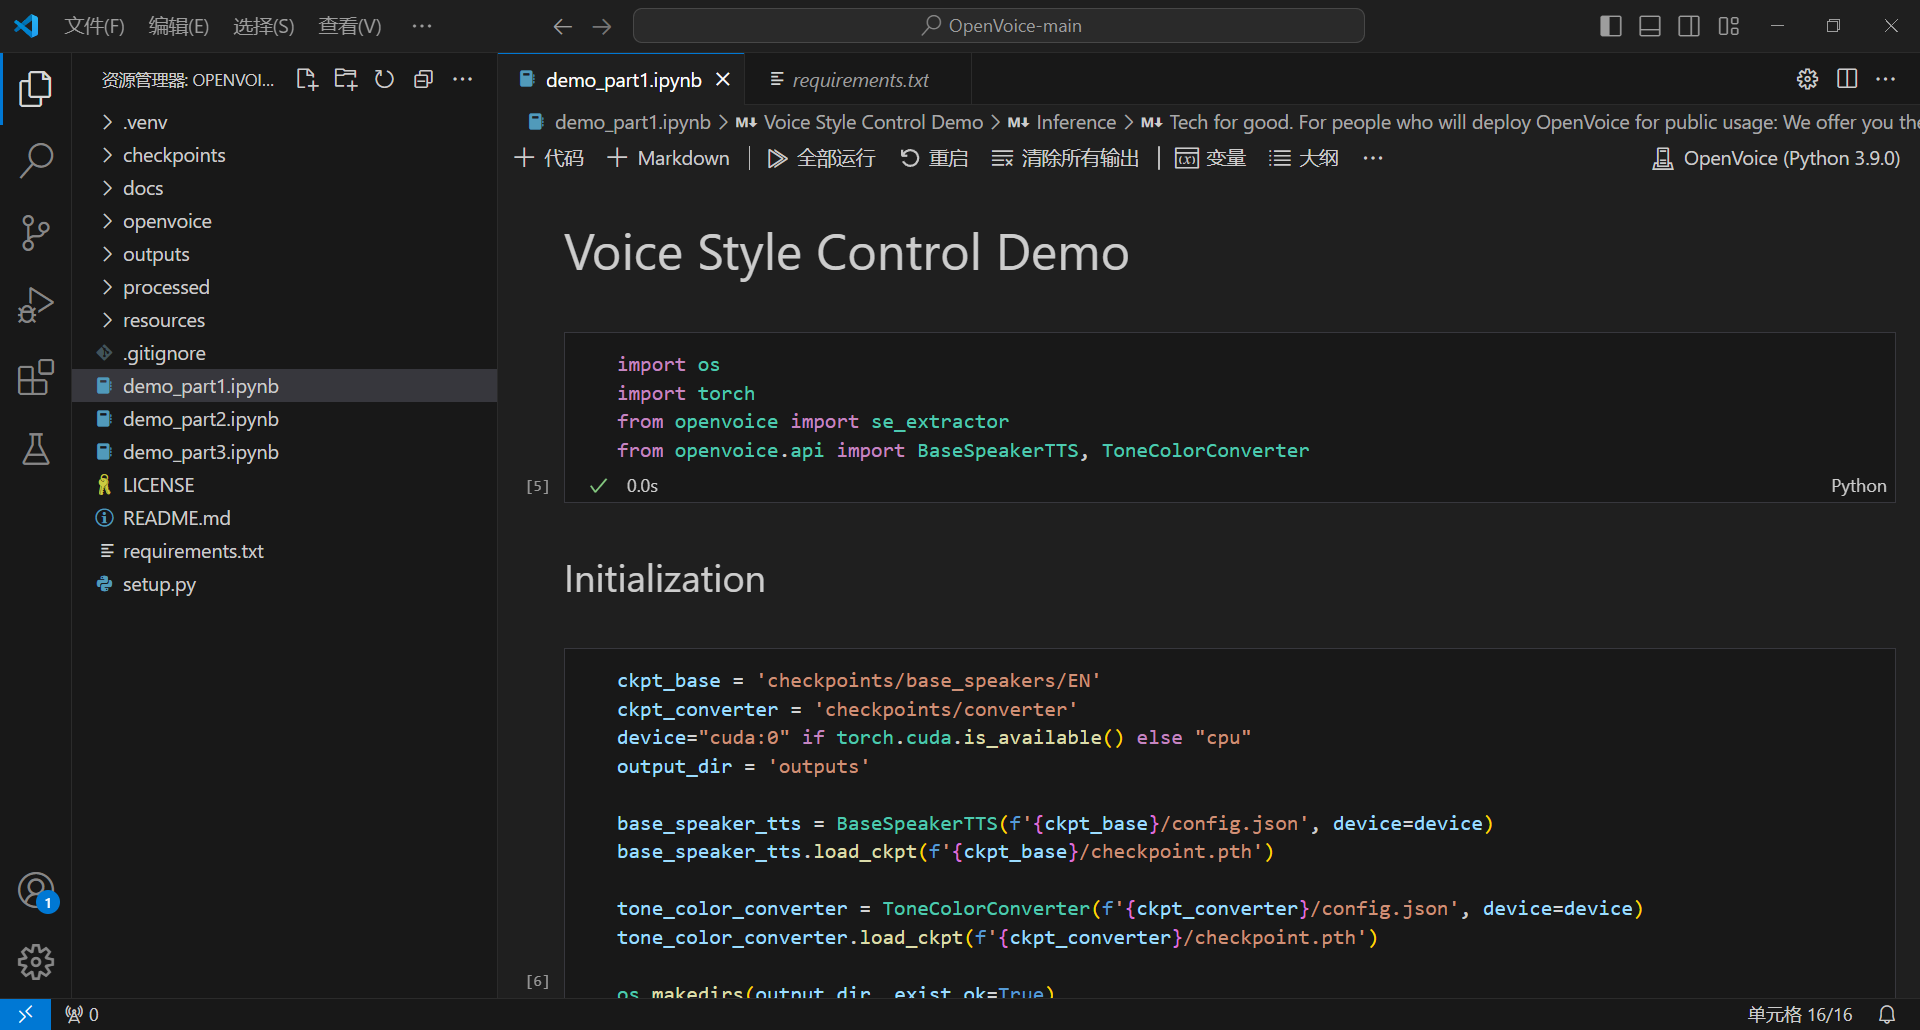1920x1030 pixels.
Task: Toggle bottom panel visibility
Action: point(1650,26)
